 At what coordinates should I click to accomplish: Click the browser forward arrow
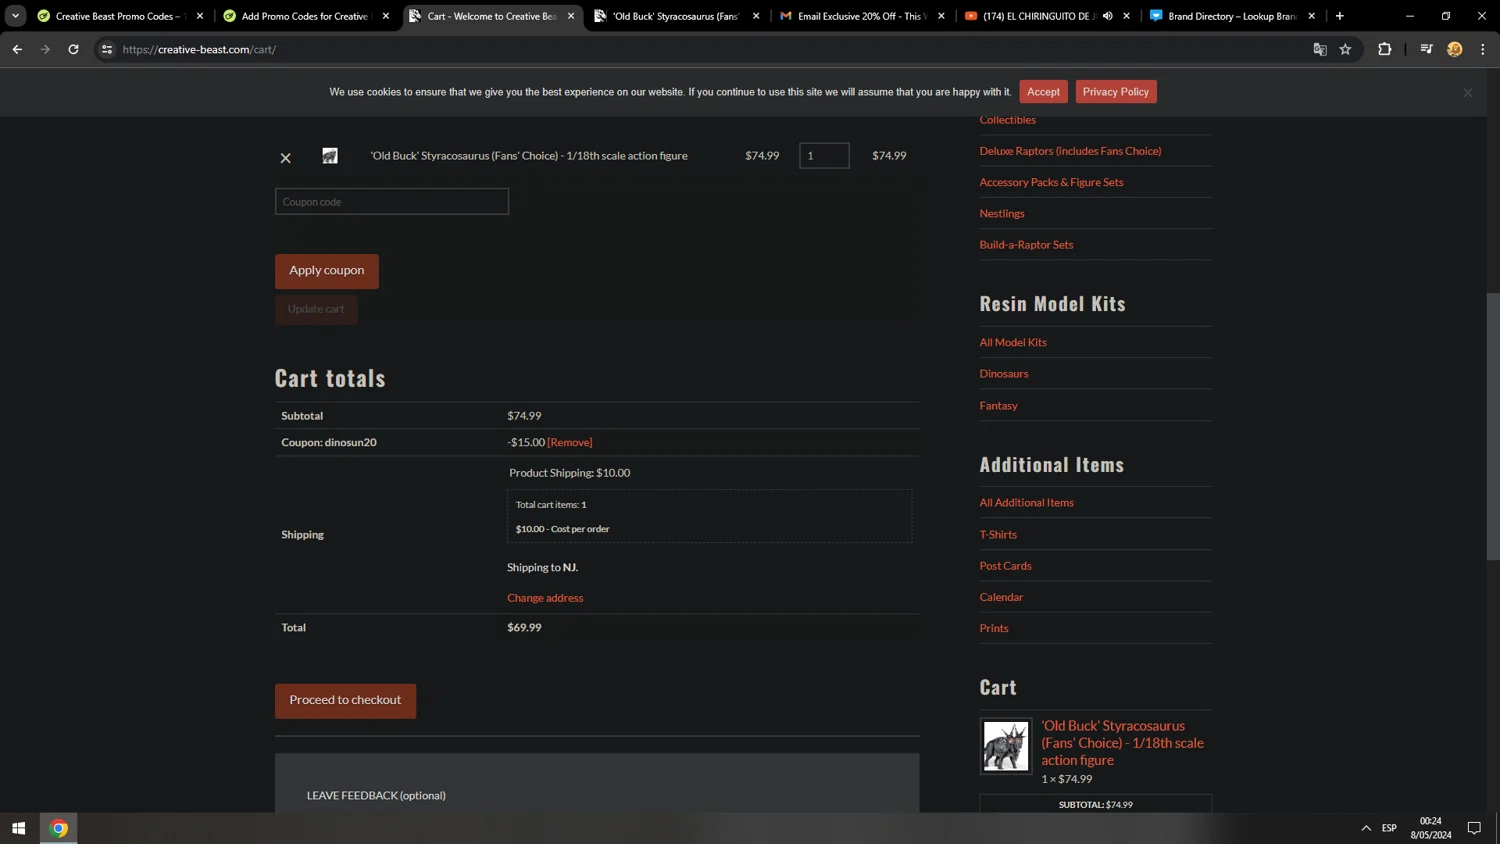(x=45, y=49)
